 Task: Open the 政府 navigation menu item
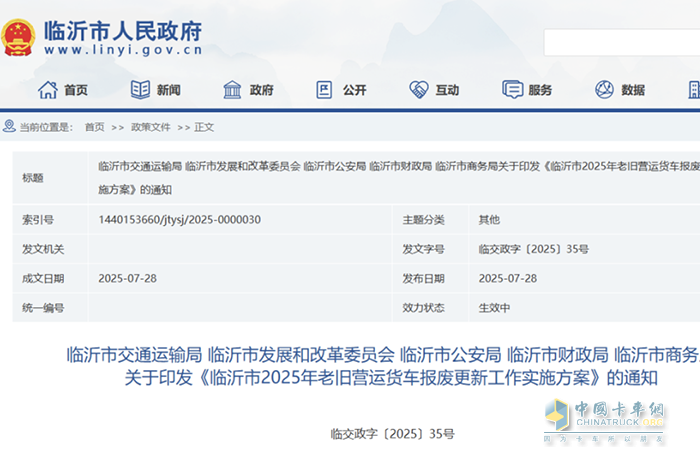tap(262, 90)
